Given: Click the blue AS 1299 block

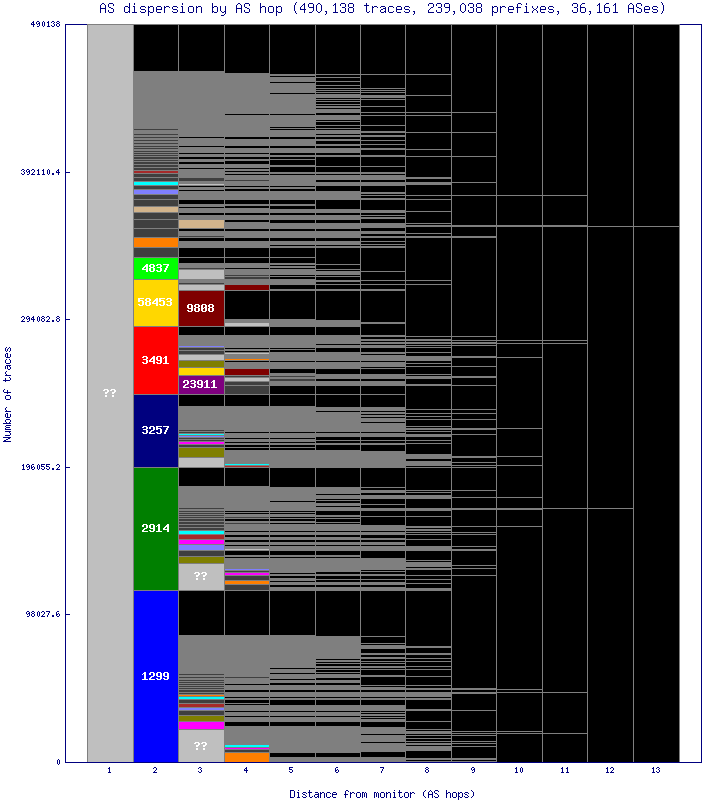Looking at the screenshot, I should click(155, 676).
